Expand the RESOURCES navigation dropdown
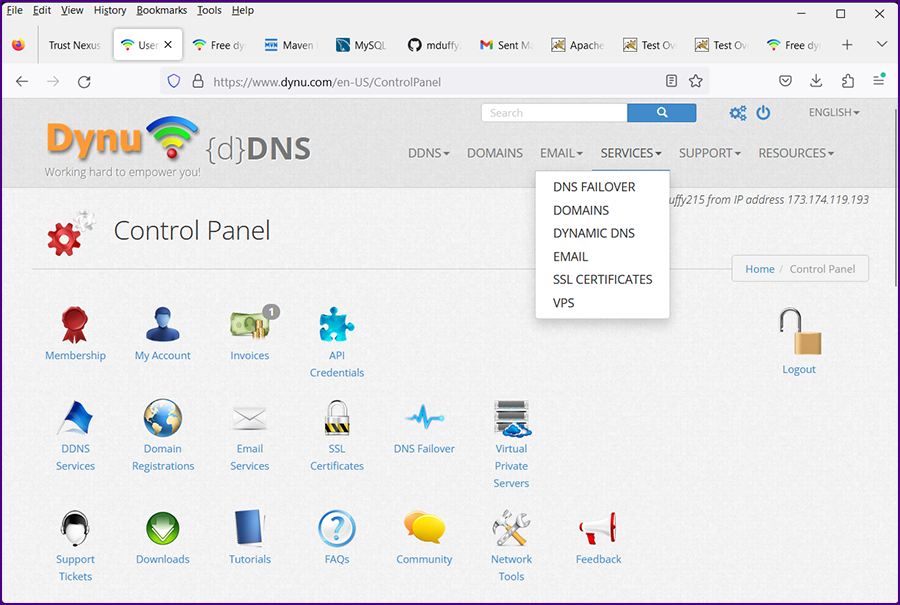The height and width of the screenshot is (605, 900). (795, 153)
